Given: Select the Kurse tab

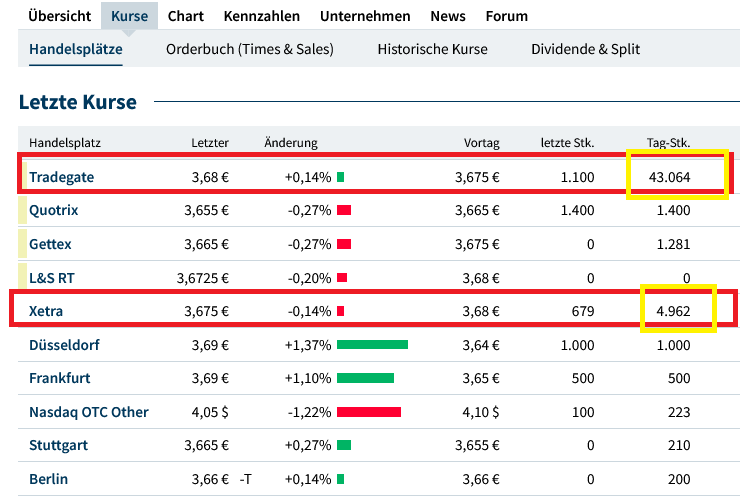Looking at the screenshot, I should 129,16.
